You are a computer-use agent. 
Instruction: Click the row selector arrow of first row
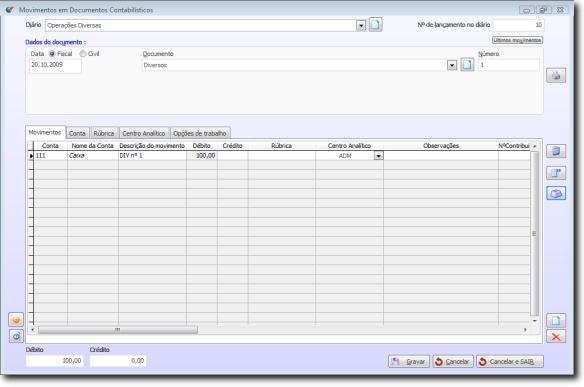(x=31, y=156)
